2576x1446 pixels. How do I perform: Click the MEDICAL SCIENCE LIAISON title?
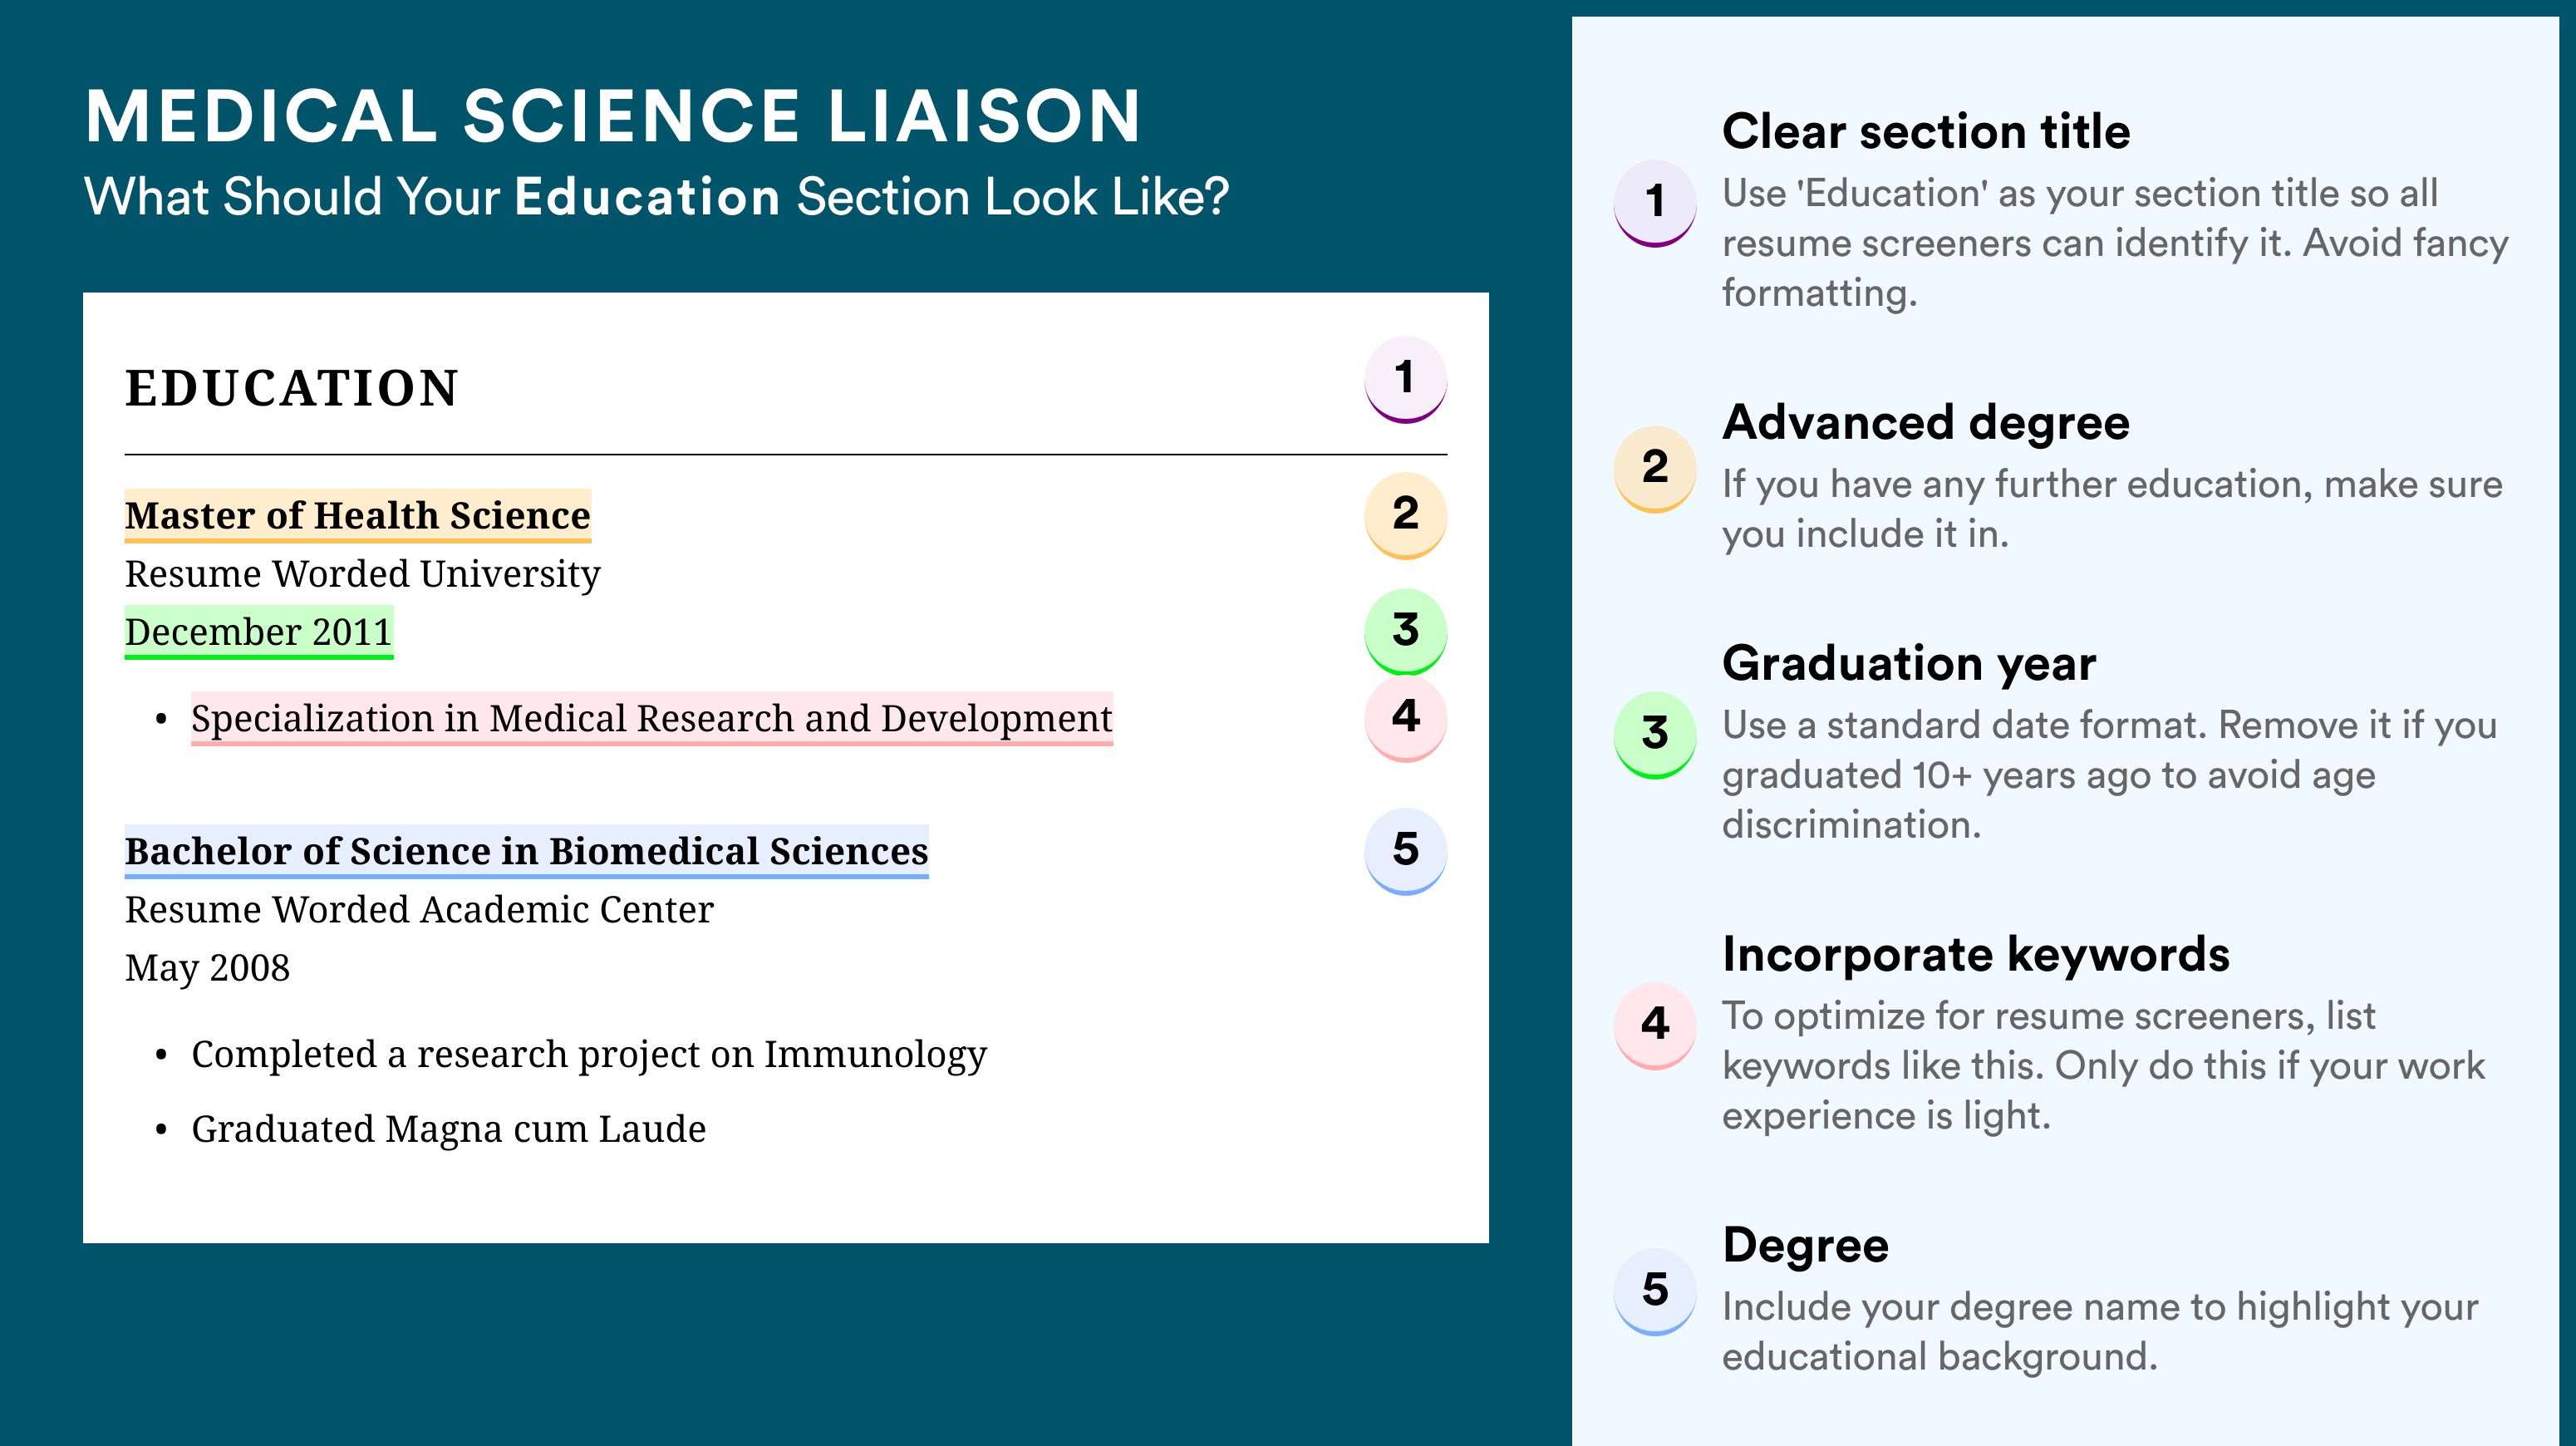point(613,116)
